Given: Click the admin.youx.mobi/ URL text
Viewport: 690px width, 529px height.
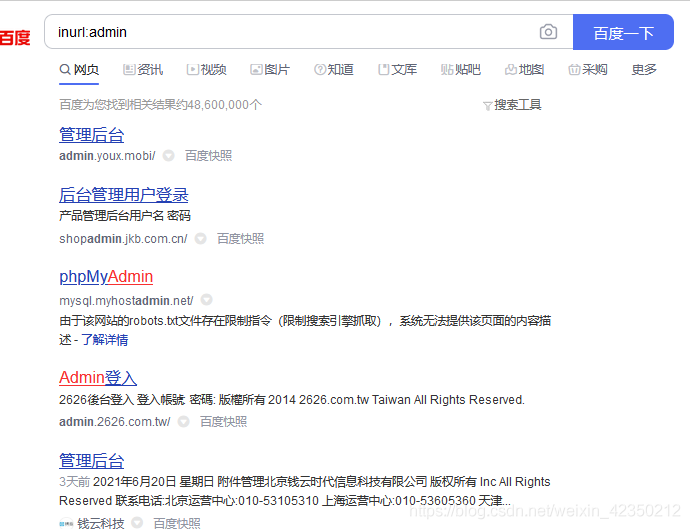Looking at the screenshot, I should [107, 156].
